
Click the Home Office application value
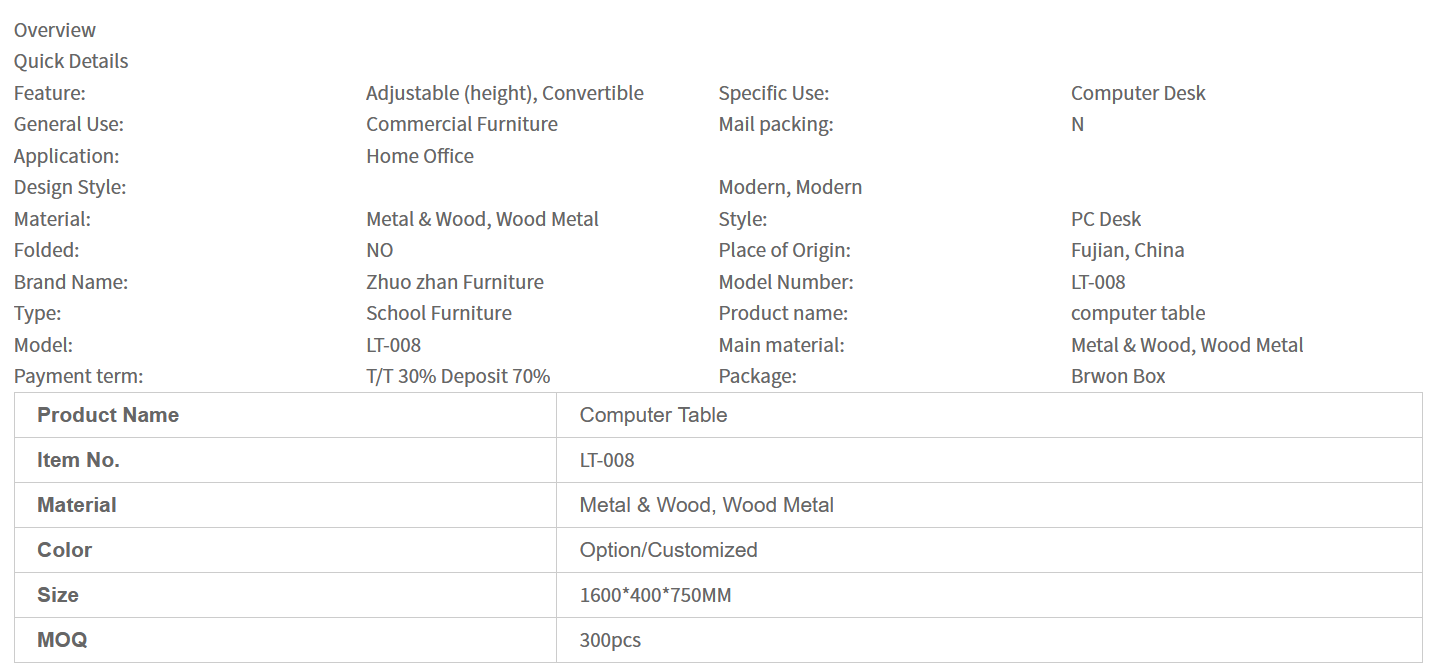point(420,156)
